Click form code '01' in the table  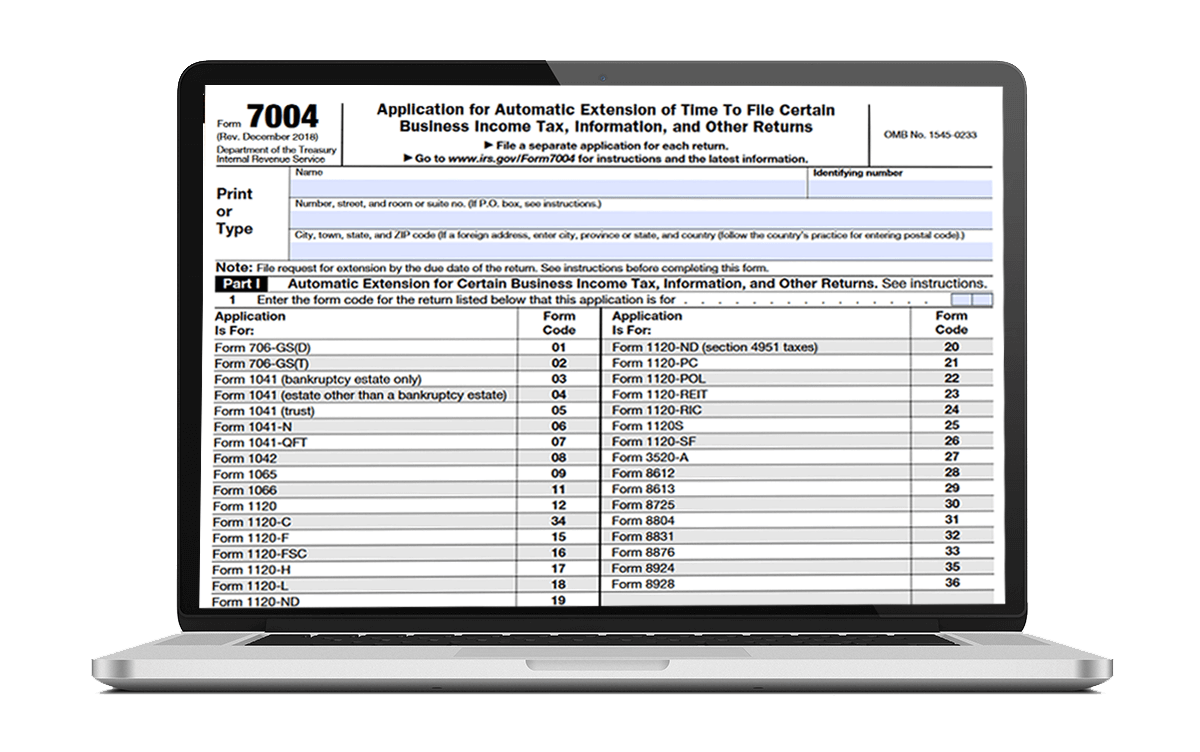(559, 348)
